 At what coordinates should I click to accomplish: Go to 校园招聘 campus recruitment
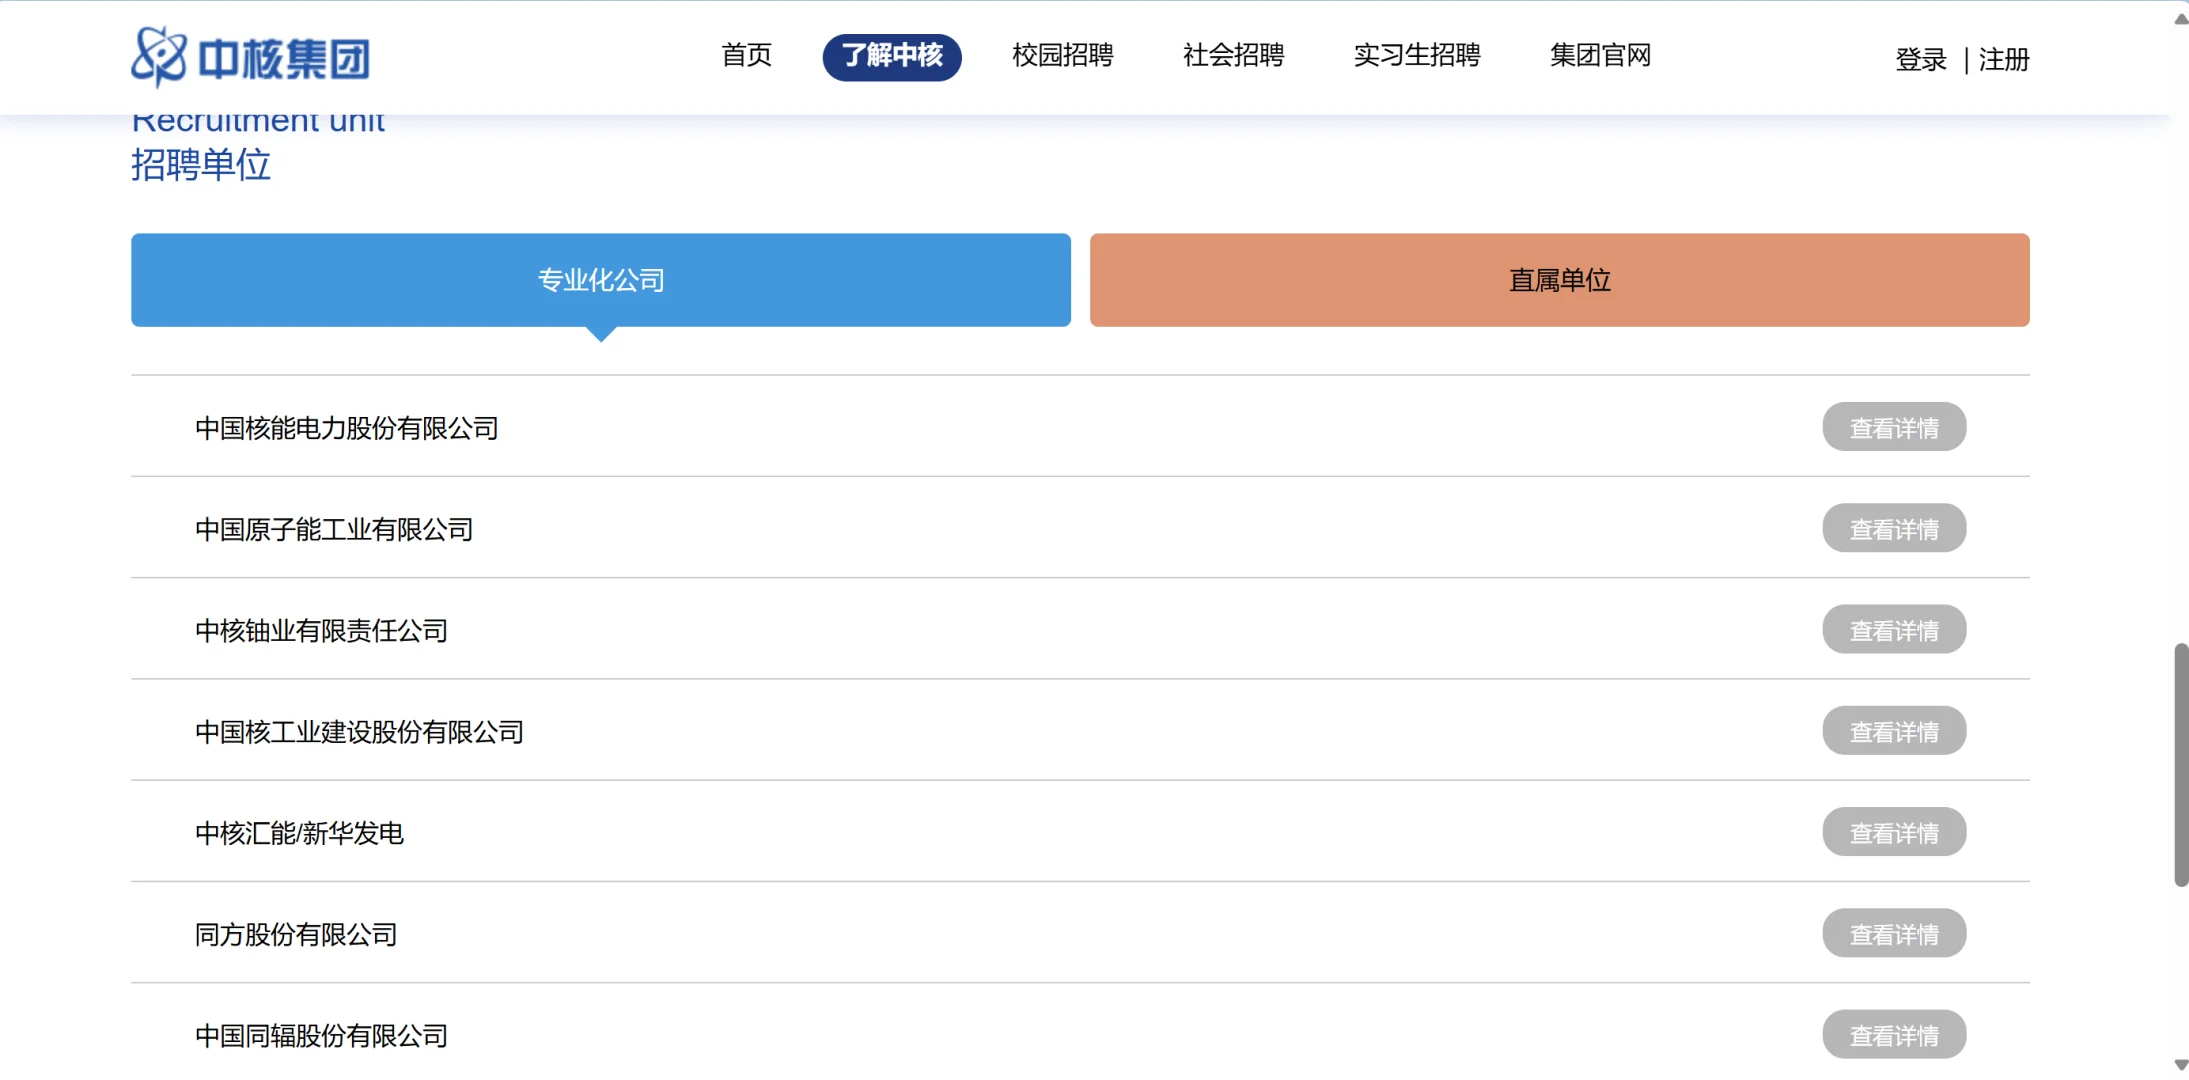1062,55
